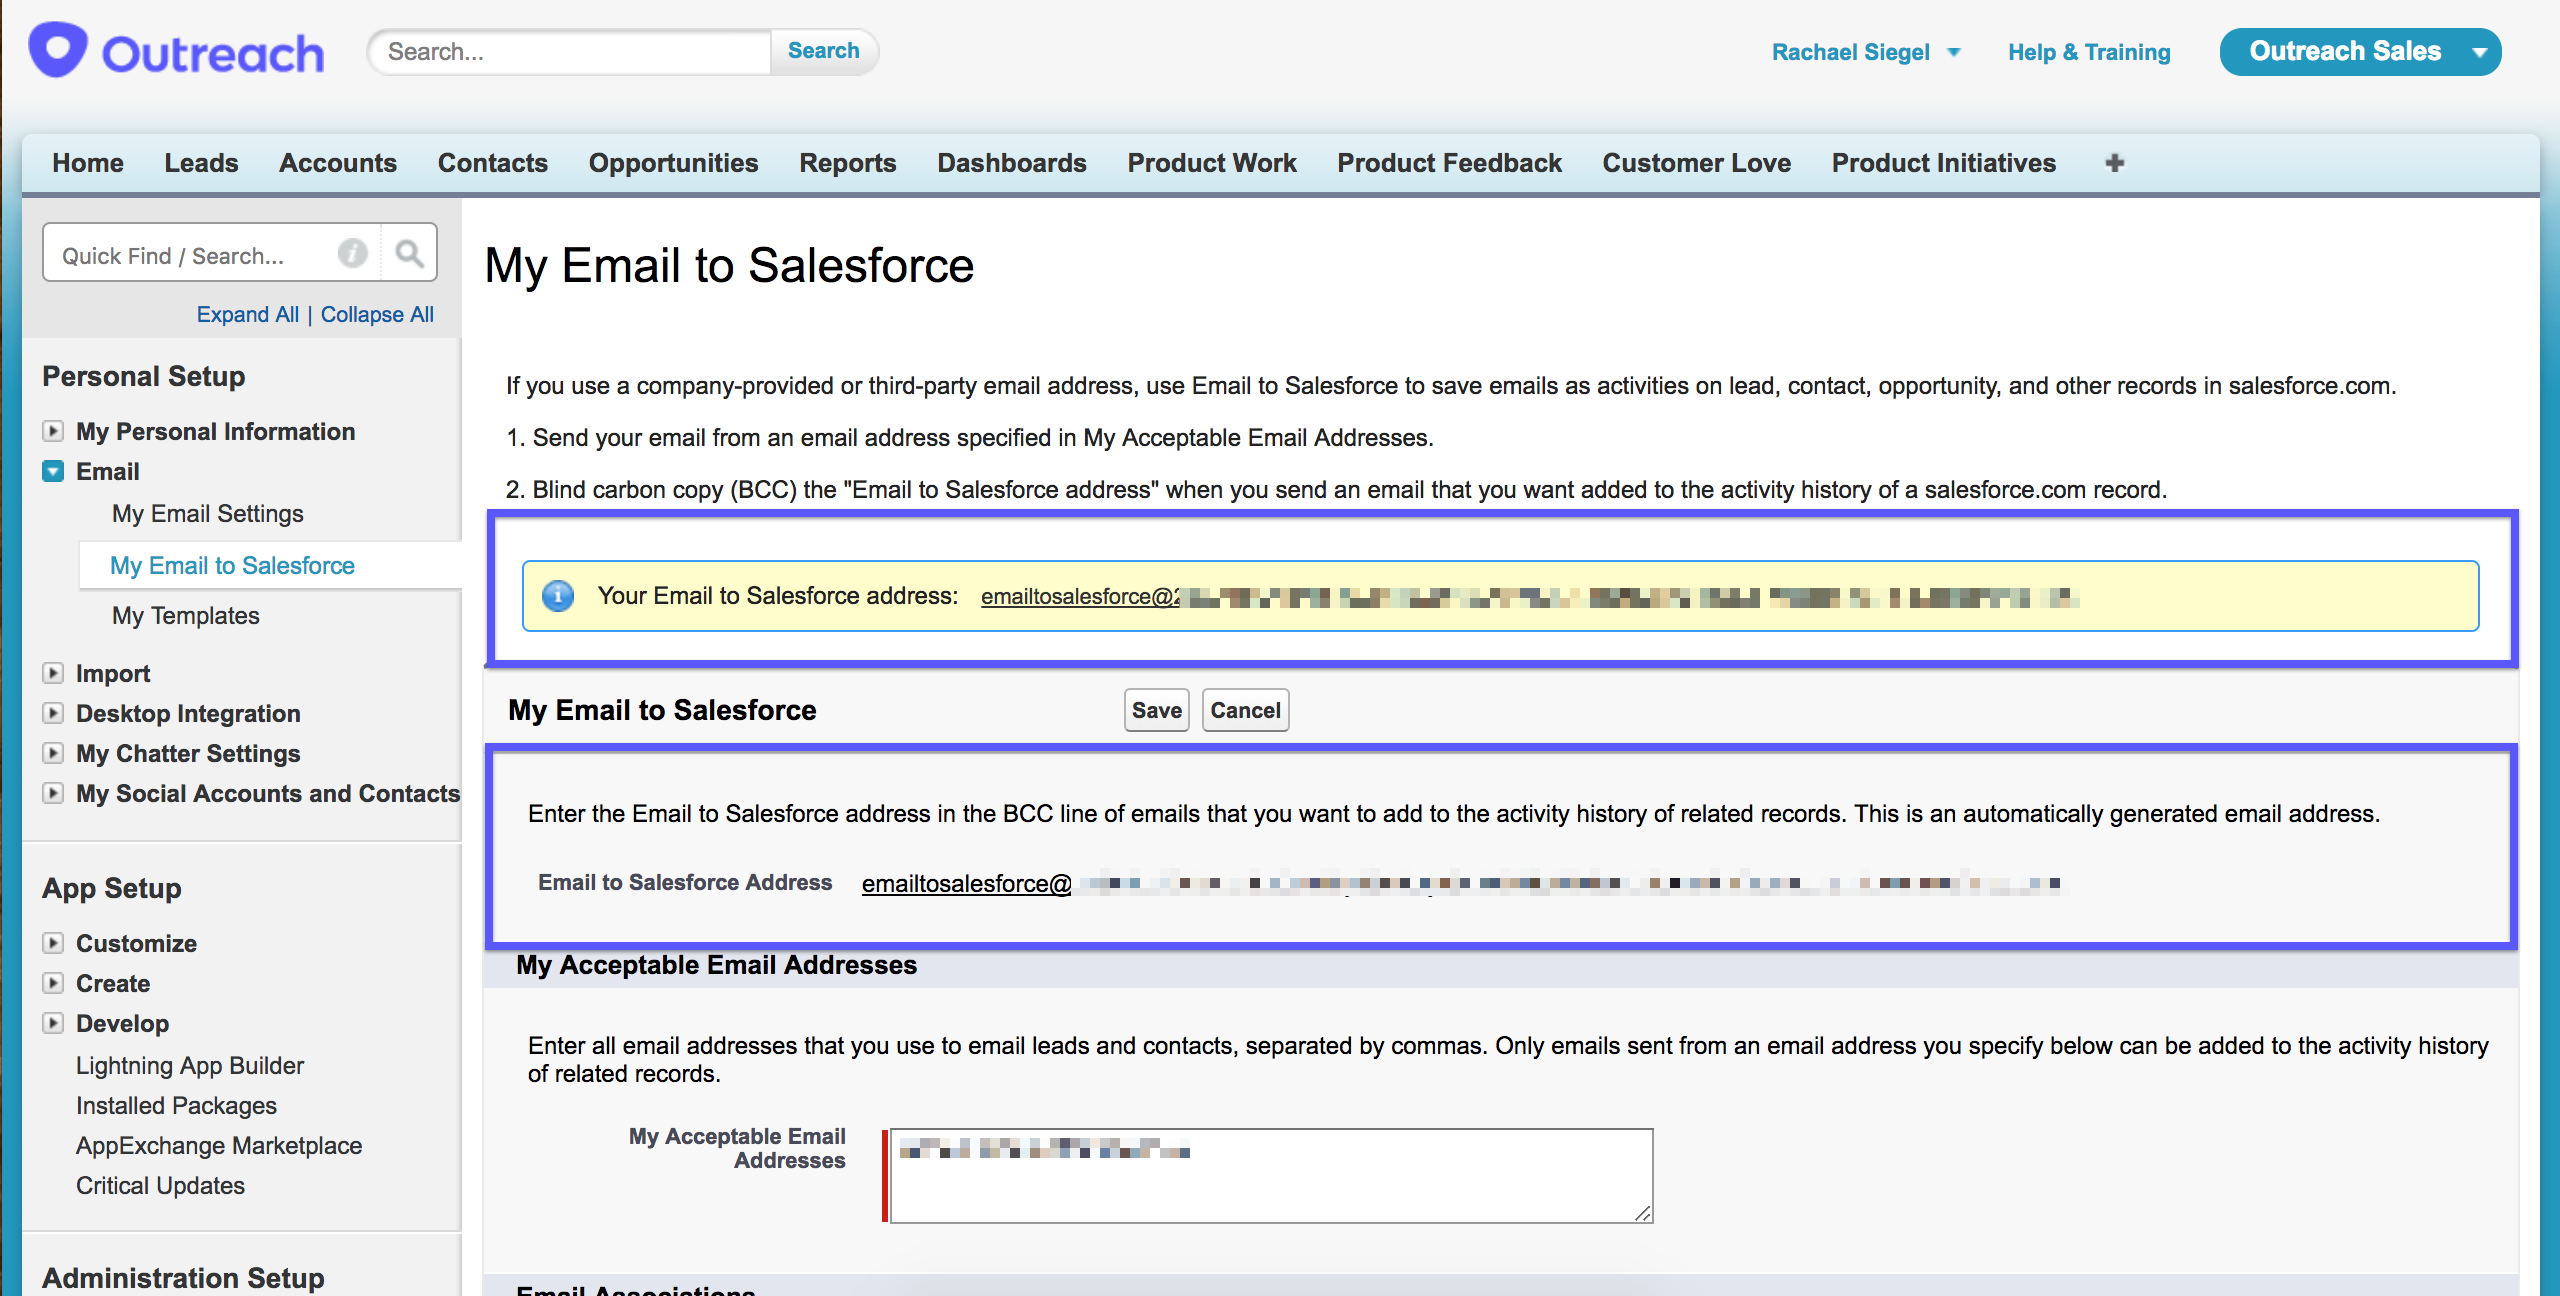Open AppExchange Marketplace
Image resolution: width=2560 pixels, height=1296 pixels.
219,1145
